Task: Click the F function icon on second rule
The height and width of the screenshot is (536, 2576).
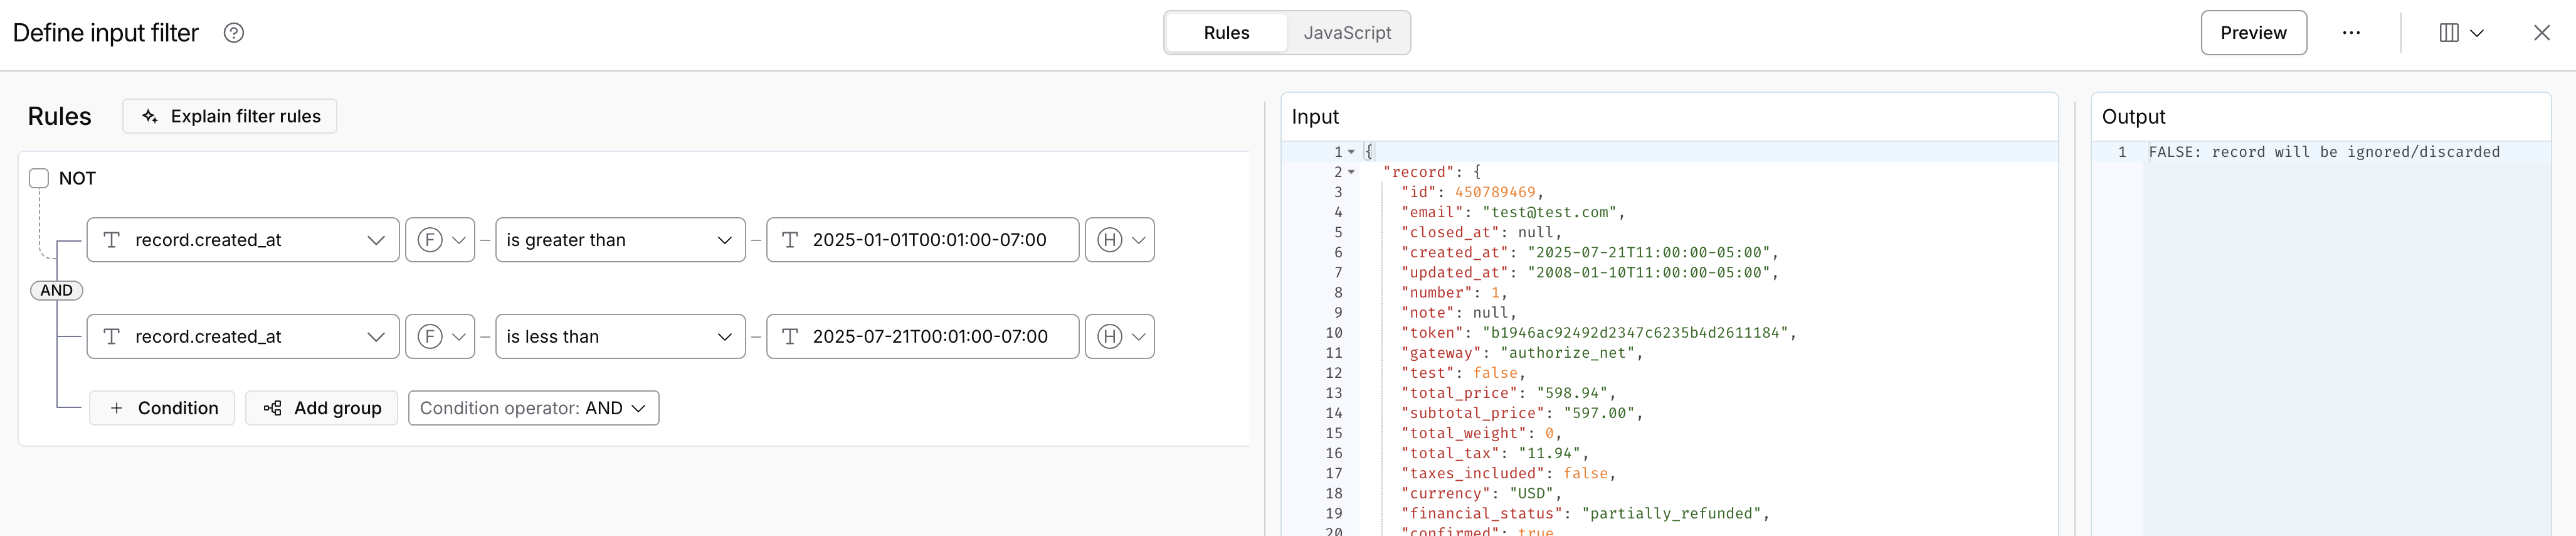Action: point(430,337)
